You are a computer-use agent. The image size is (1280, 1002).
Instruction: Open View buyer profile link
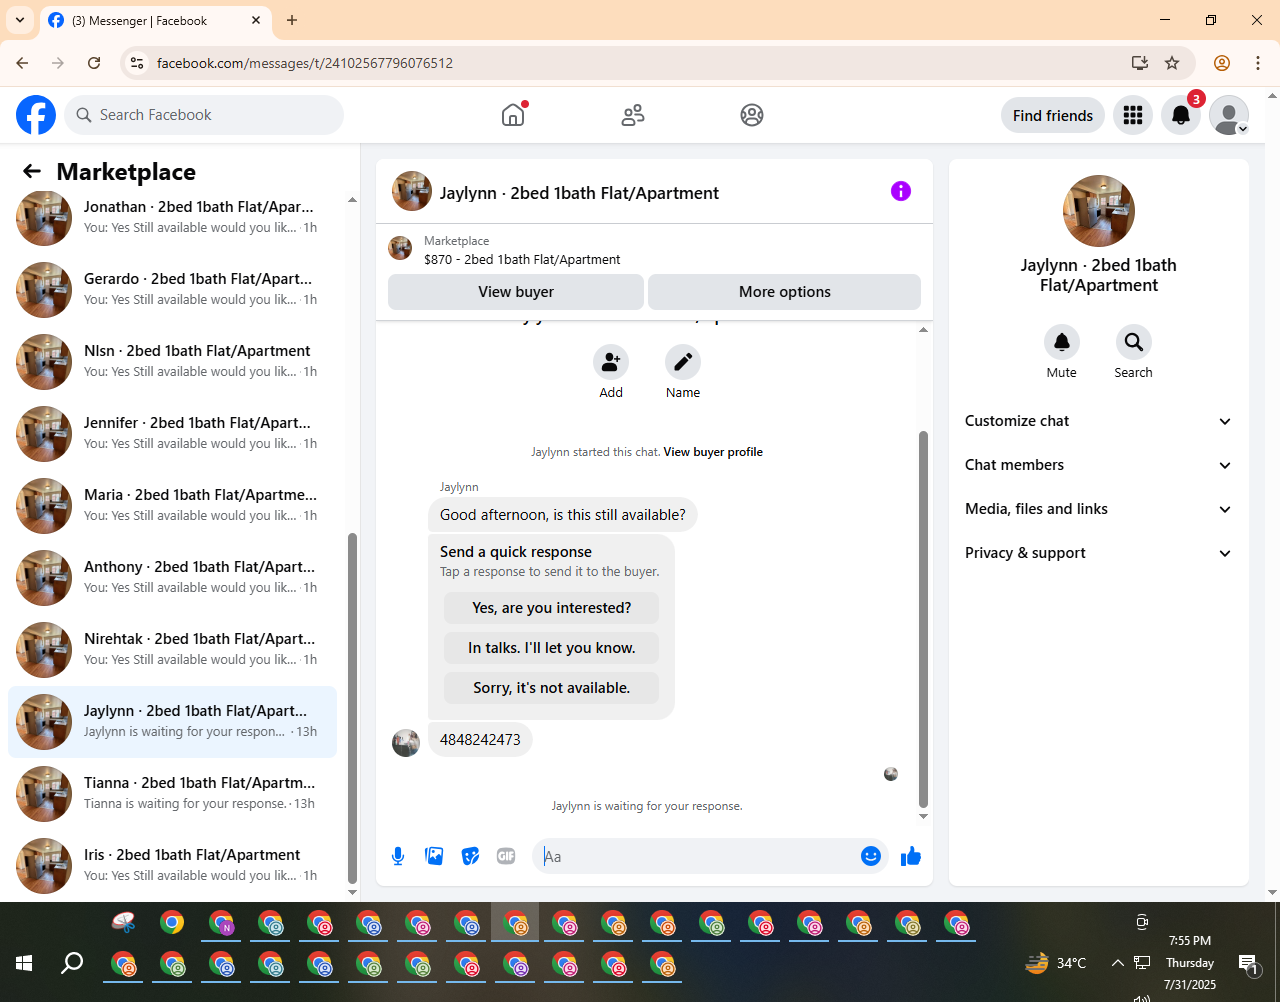pyautogui.click(x=713, y=452)
